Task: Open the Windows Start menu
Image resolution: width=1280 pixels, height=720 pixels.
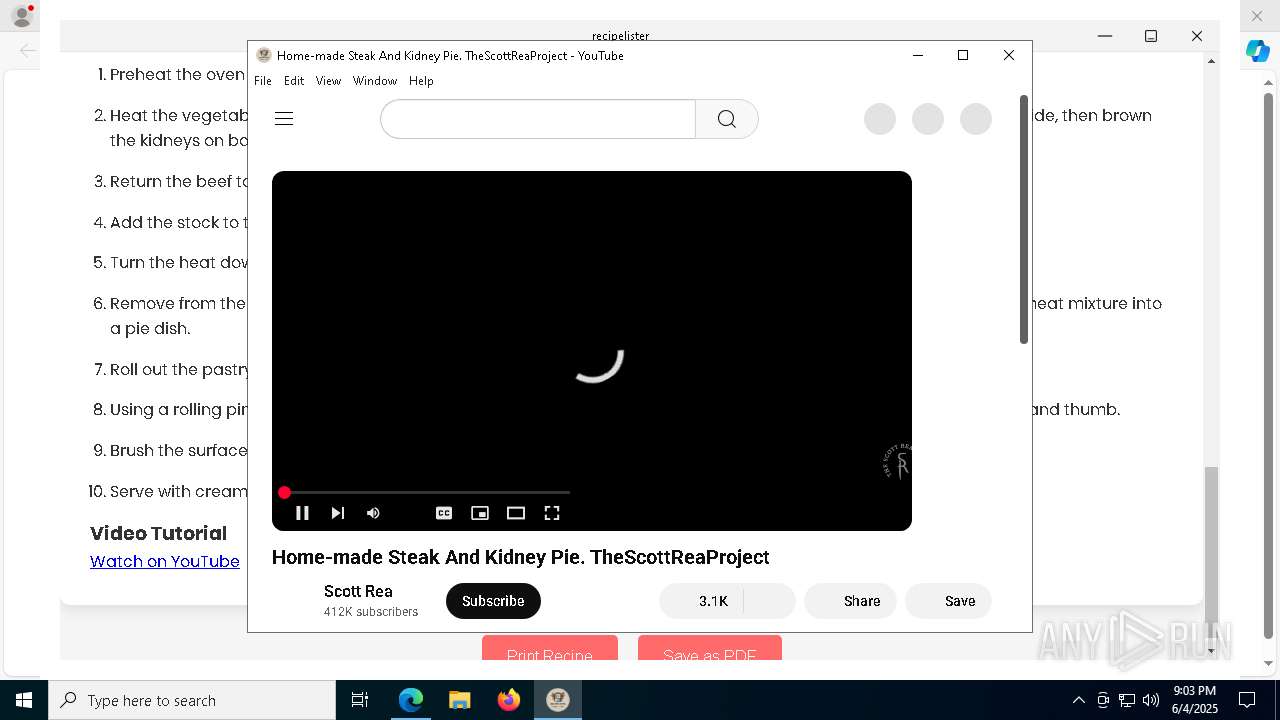Action: (24, 700)
